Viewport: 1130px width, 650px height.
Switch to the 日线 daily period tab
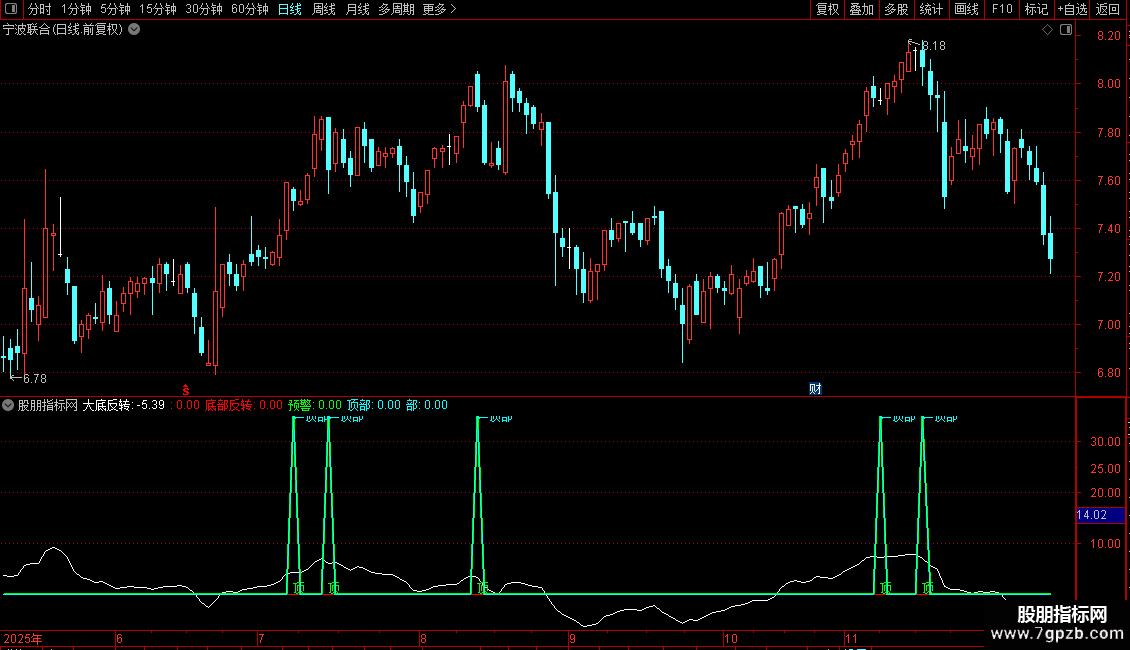point(290,9)
